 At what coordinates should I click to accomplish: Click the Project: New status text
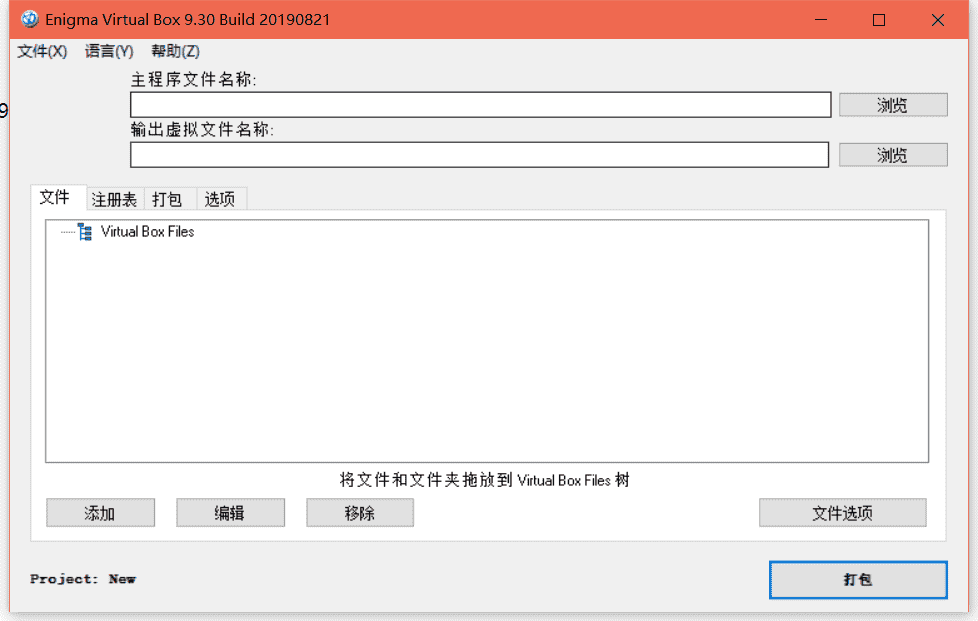(x=83, y=579)
